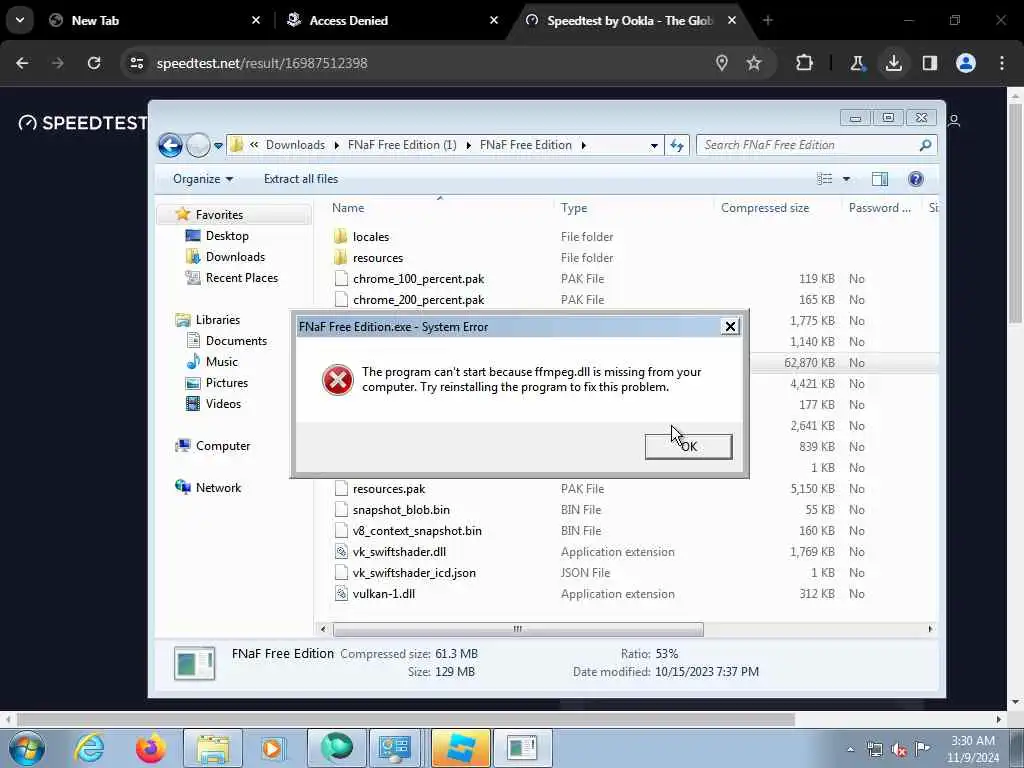
Task: Open the Organize dropdown menu
Action: pos(202,179)
